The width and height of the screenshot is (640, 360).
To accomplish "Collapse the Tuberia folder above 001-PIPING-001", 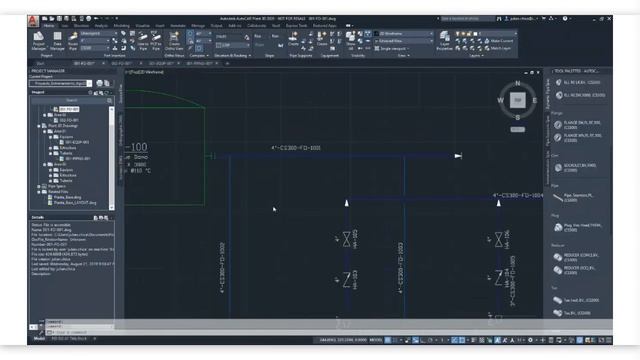I will click(x=51, y=153).
